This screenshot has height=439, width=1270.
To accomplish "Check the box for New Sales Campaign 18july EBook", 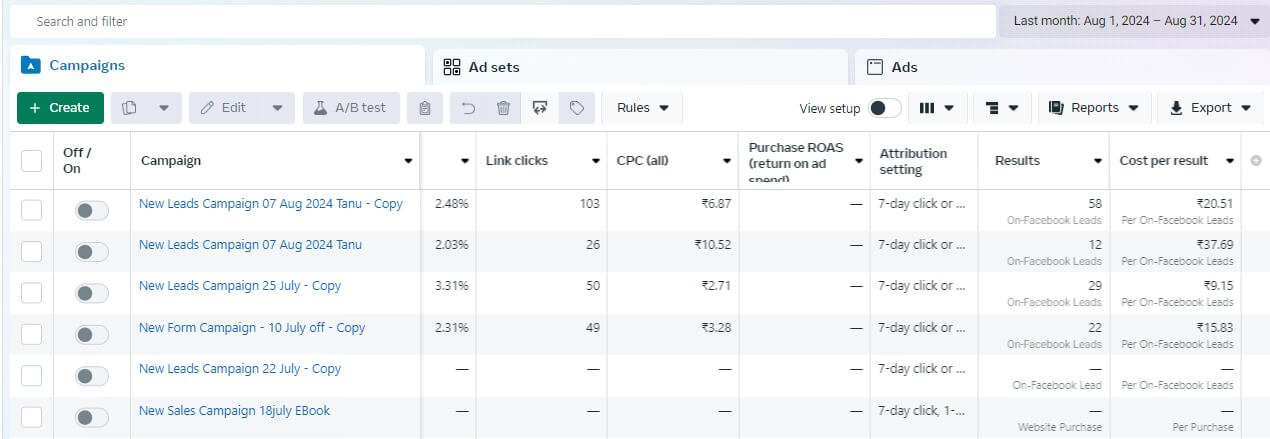I will pyautogui.click(x=32, y=417).
